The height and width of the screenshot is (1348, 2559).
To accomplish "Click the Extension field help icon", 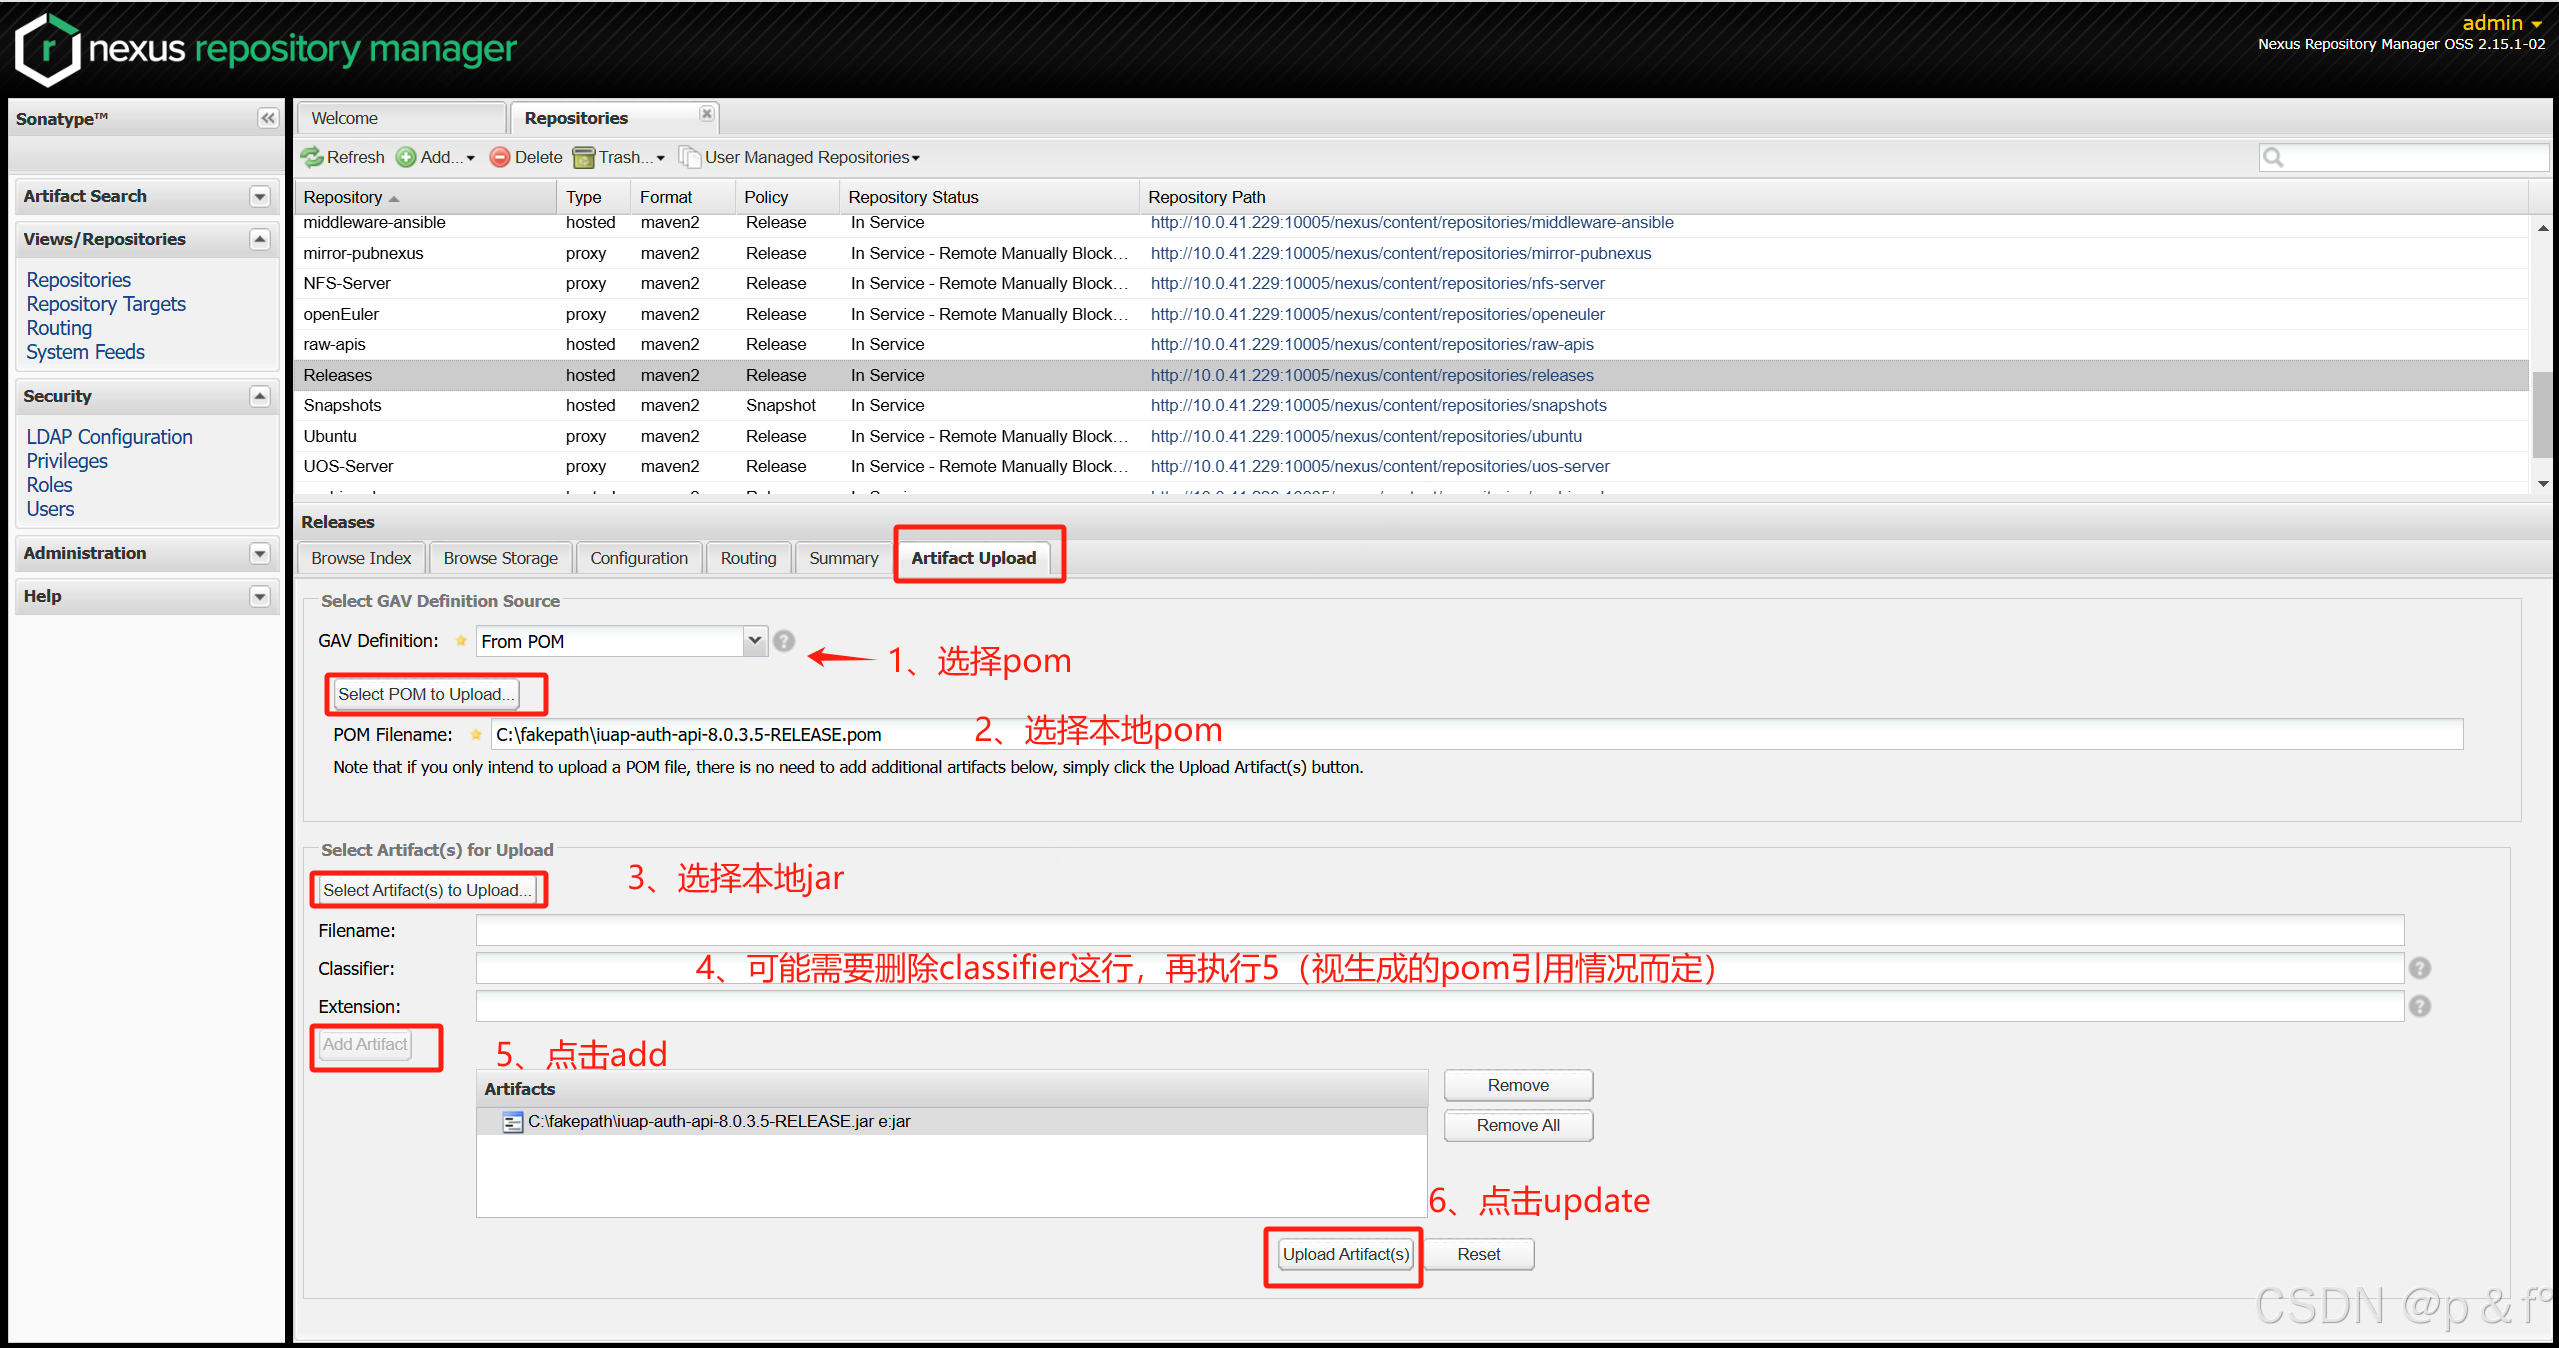I will 2419,1006.
